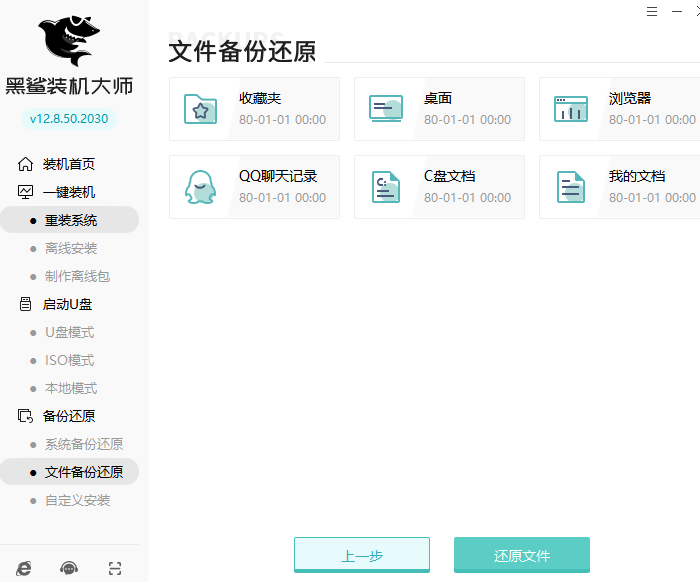Viewport: 700px width, 582px height.
Task: Open the 一键装机 section
Action: (x=69, y=192)
